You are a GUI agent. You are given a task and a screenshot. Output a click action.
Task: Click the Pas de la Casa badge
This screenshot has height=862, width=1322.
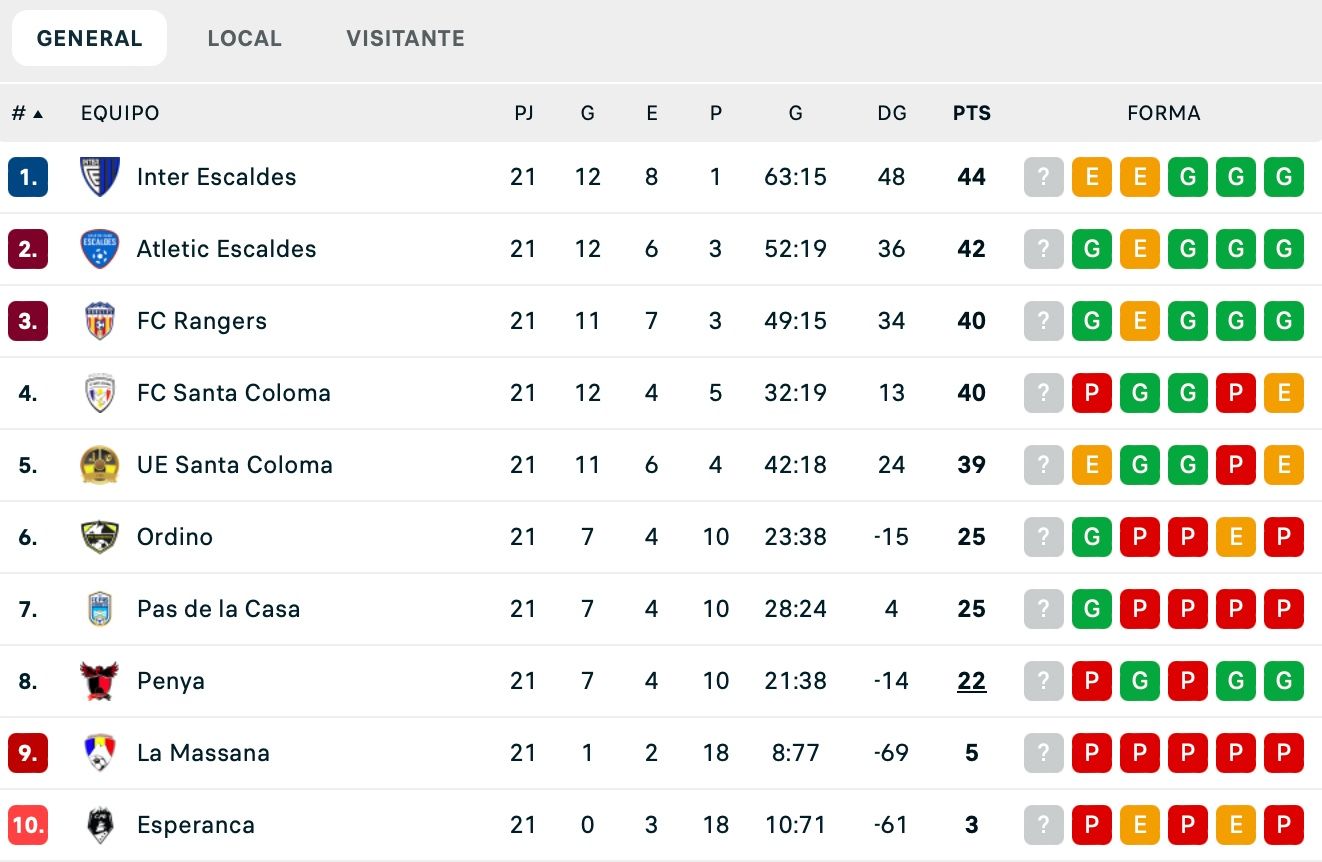(x=101, y=609)
